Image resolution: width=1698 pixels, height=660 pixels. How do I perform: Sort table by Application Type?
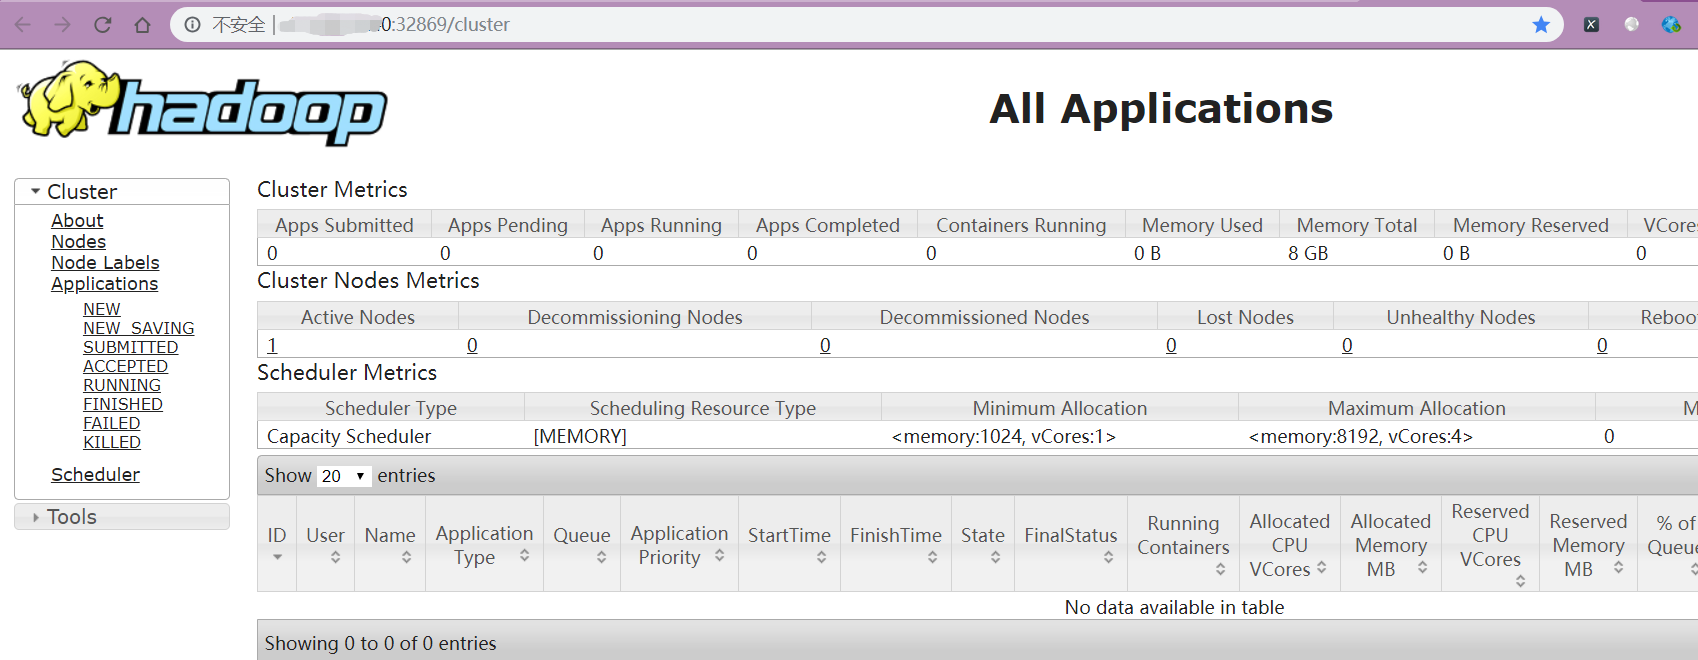pos(484,544)
